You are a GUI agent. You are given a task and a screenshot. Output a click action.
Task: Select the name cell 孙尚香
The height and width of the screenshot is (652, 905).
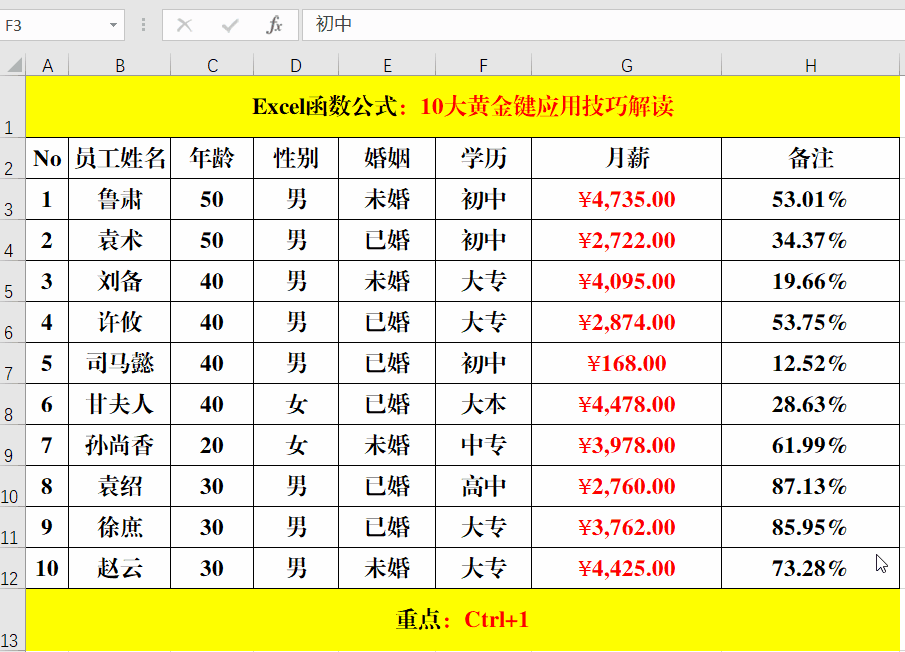(x=119, y=445)
